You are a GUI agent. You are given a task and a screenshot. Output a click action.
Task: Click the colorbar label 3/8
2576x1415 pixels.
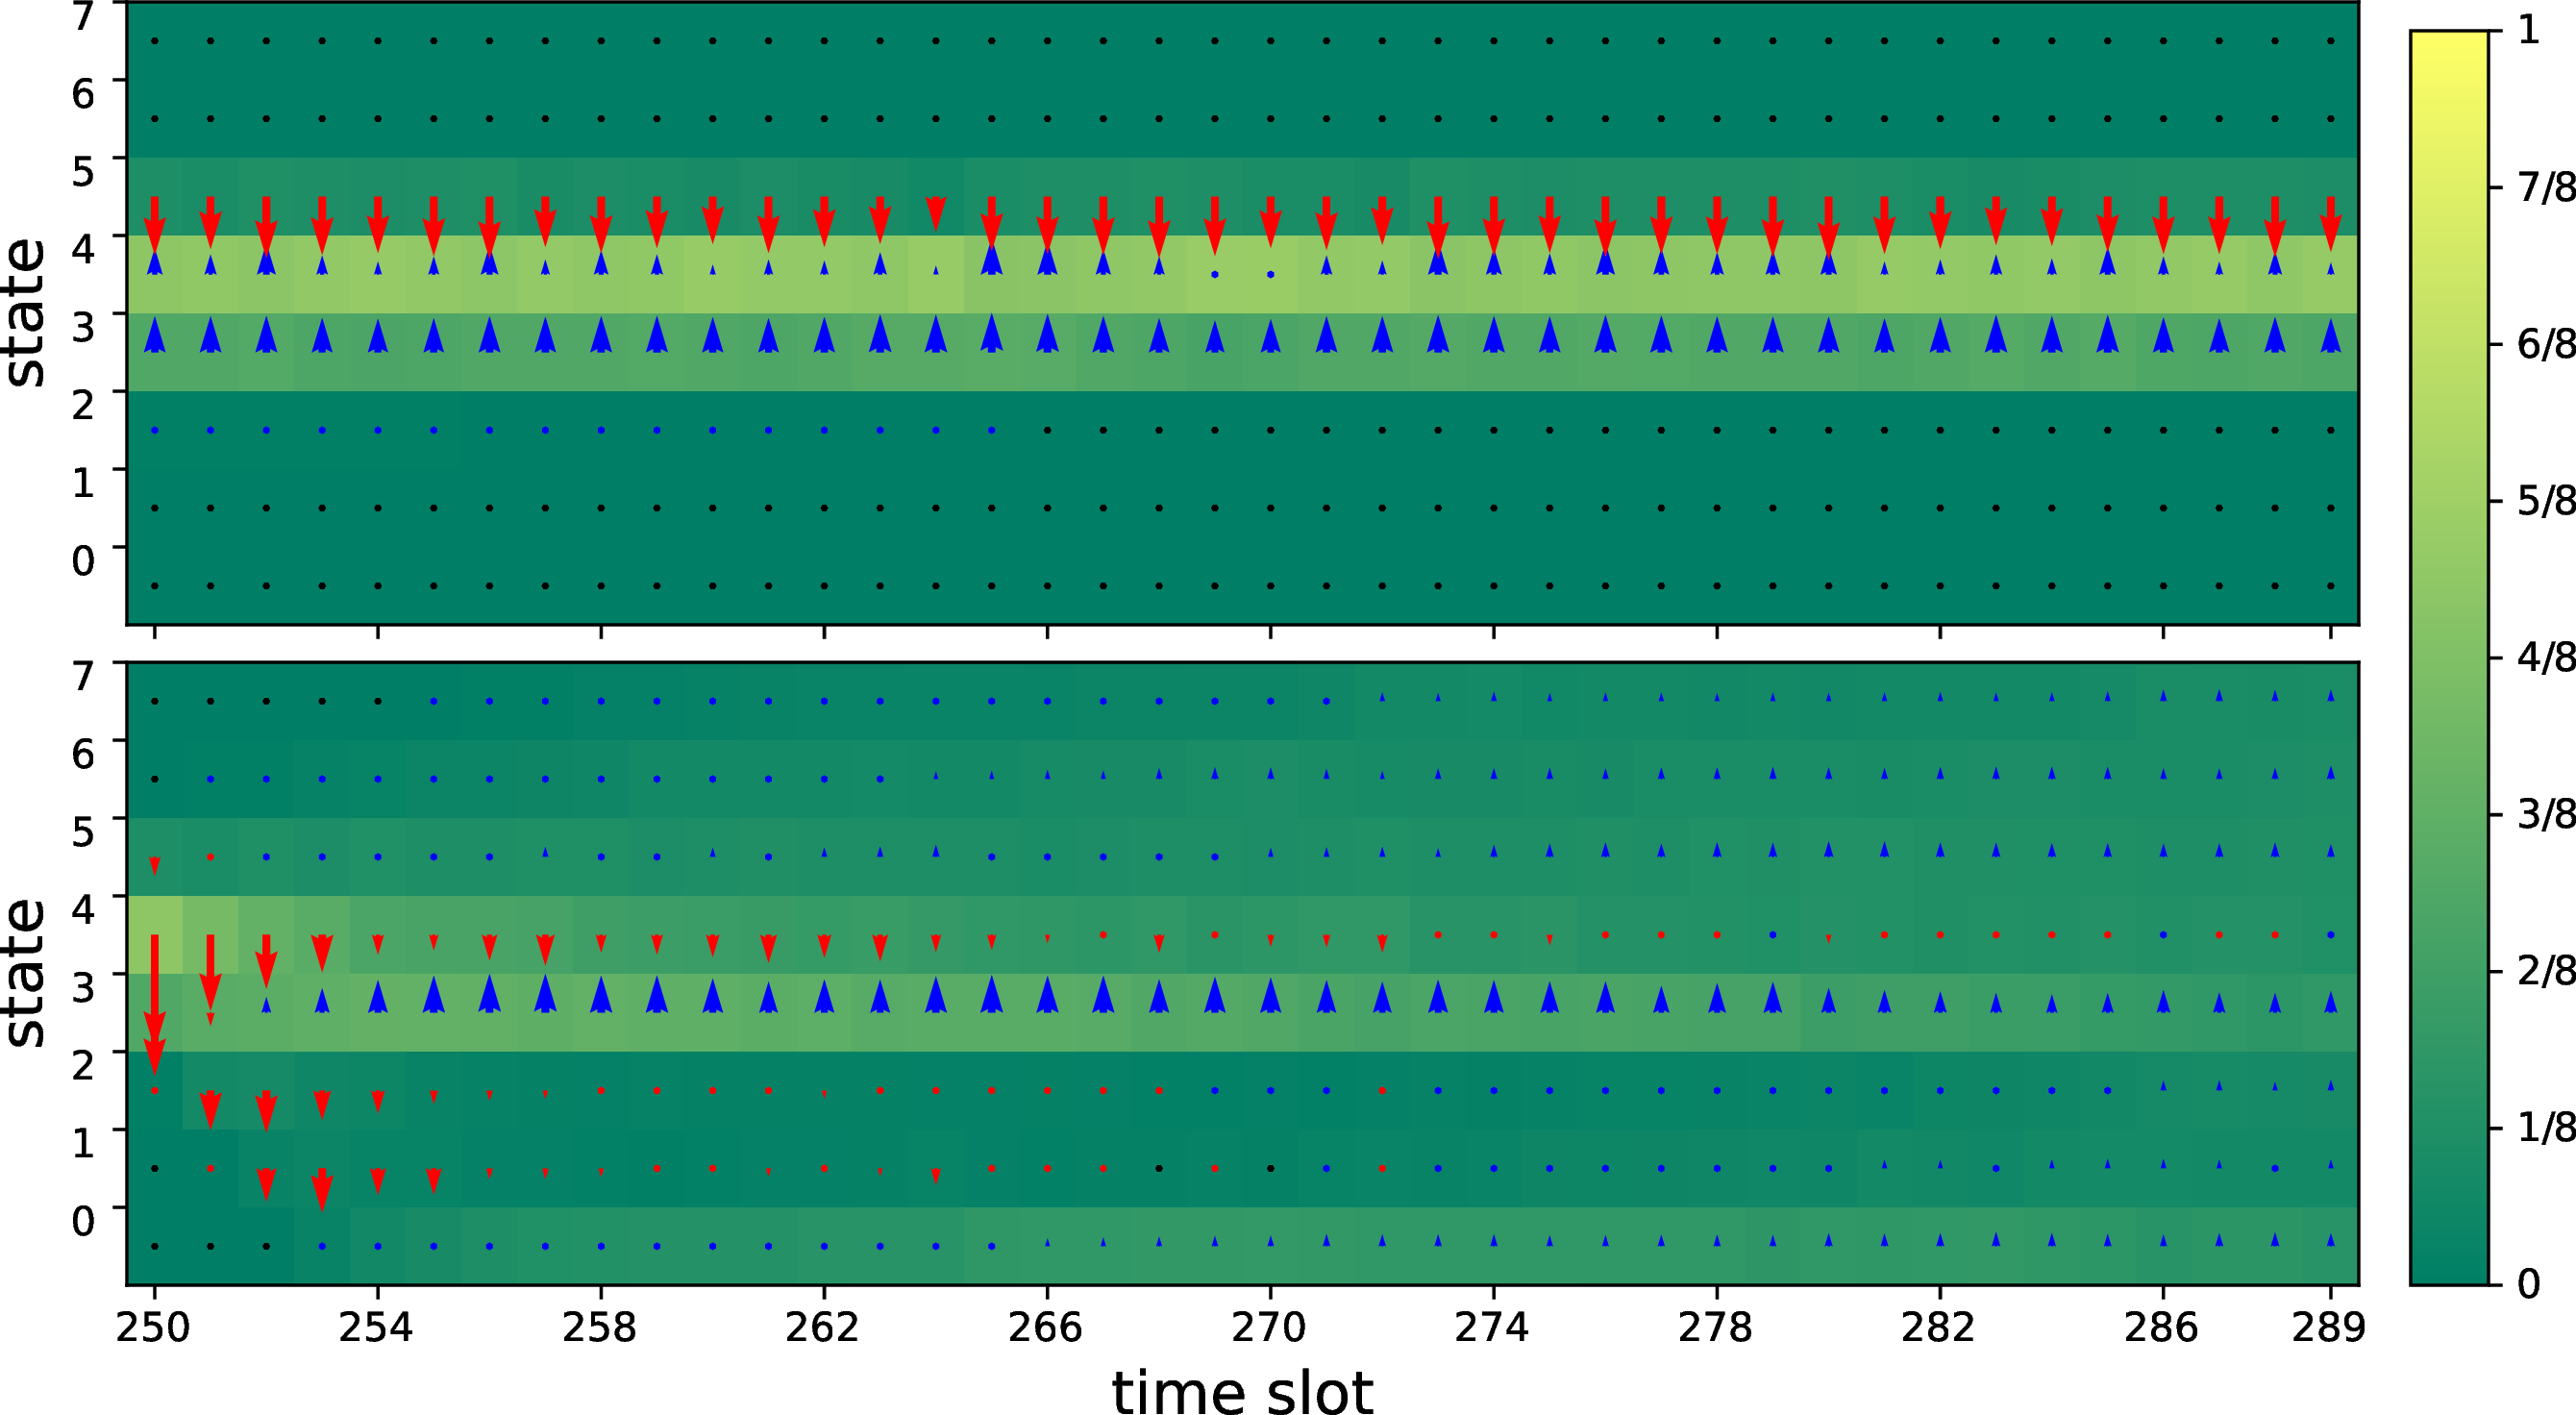(x=2546, y=814)
